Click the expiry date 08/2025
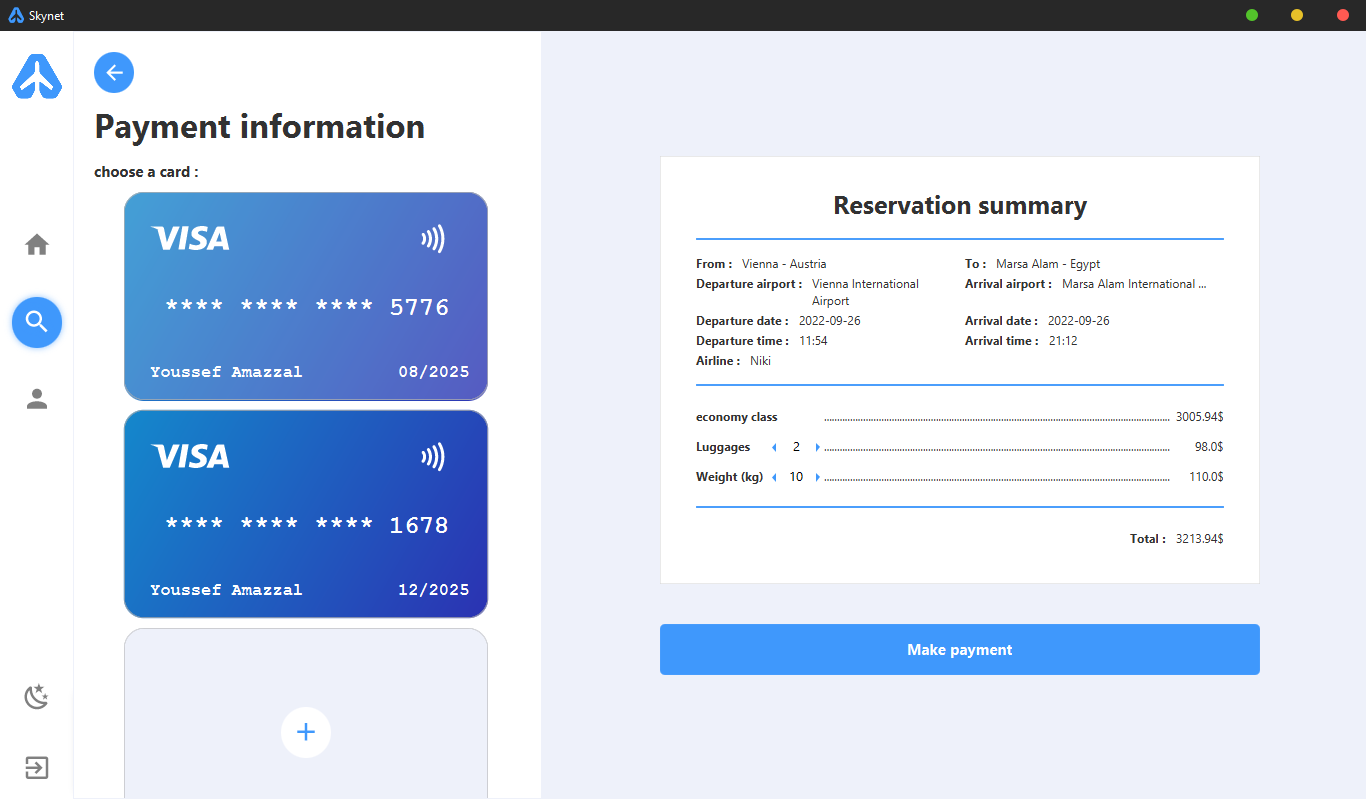The image size is (1366, 799). (434, 372)
